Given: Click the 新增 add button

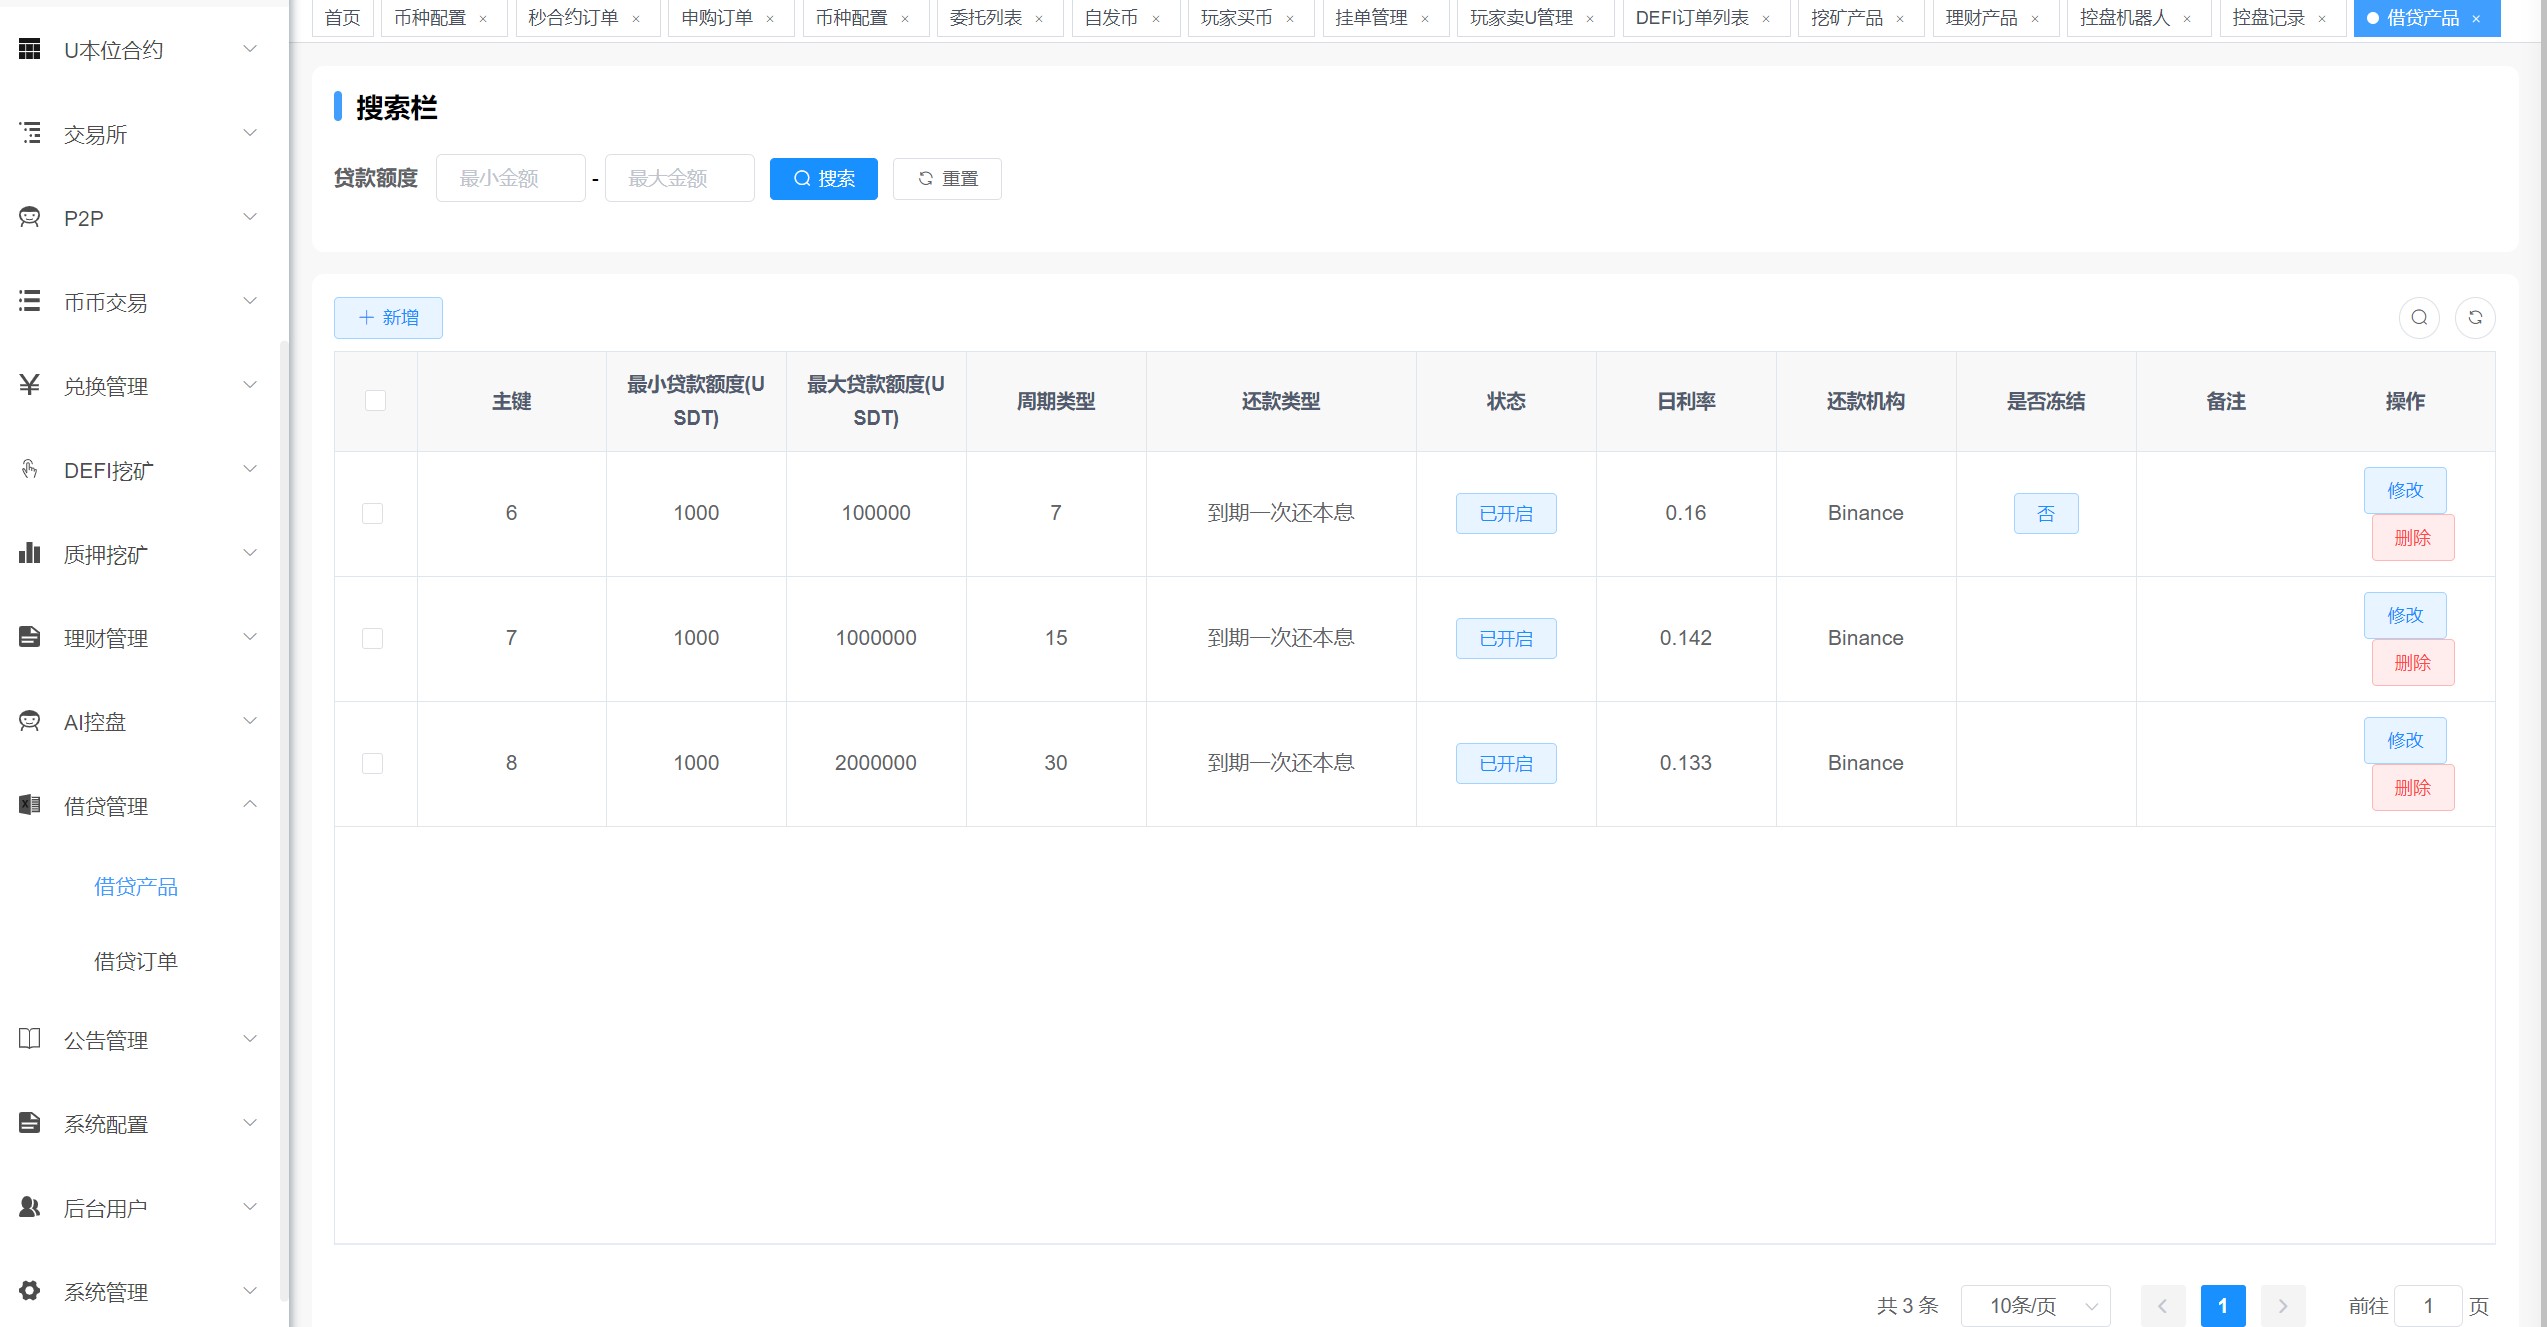Looking at the screenshot, I should 388,318.
